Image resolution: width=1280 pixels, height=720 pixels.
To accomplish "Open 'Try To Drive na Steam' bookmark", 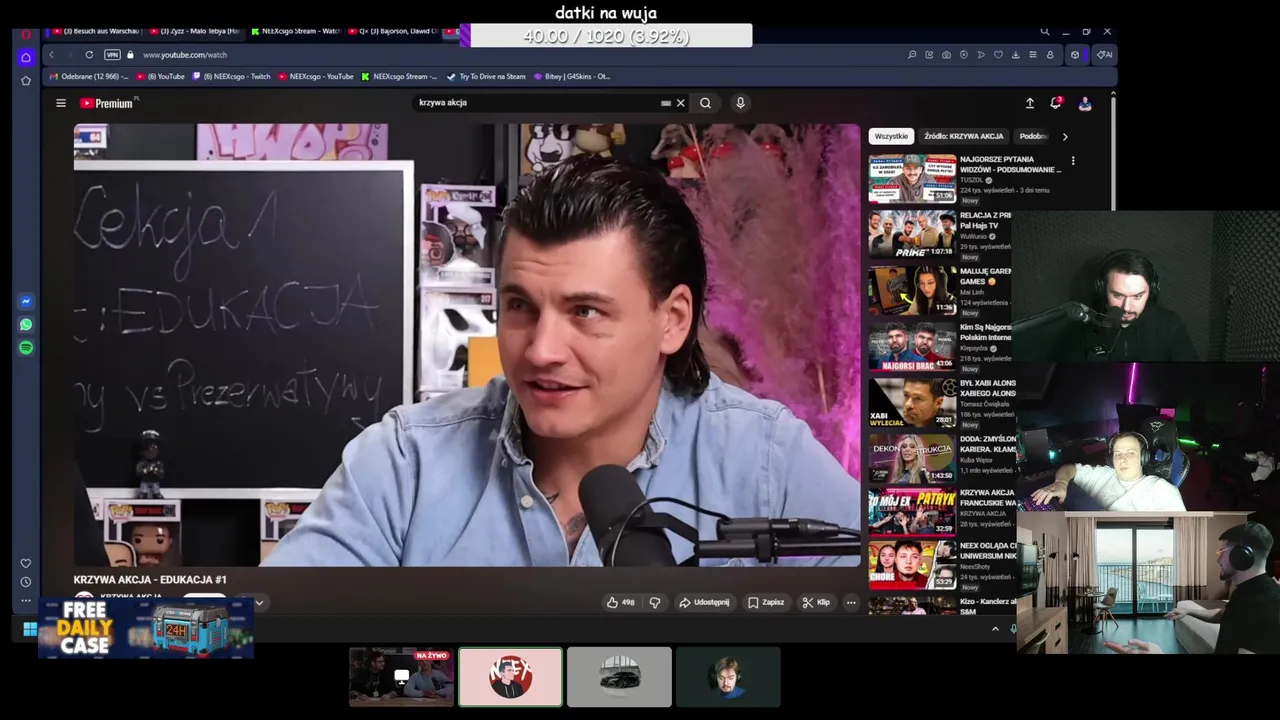I will [486, 76].
